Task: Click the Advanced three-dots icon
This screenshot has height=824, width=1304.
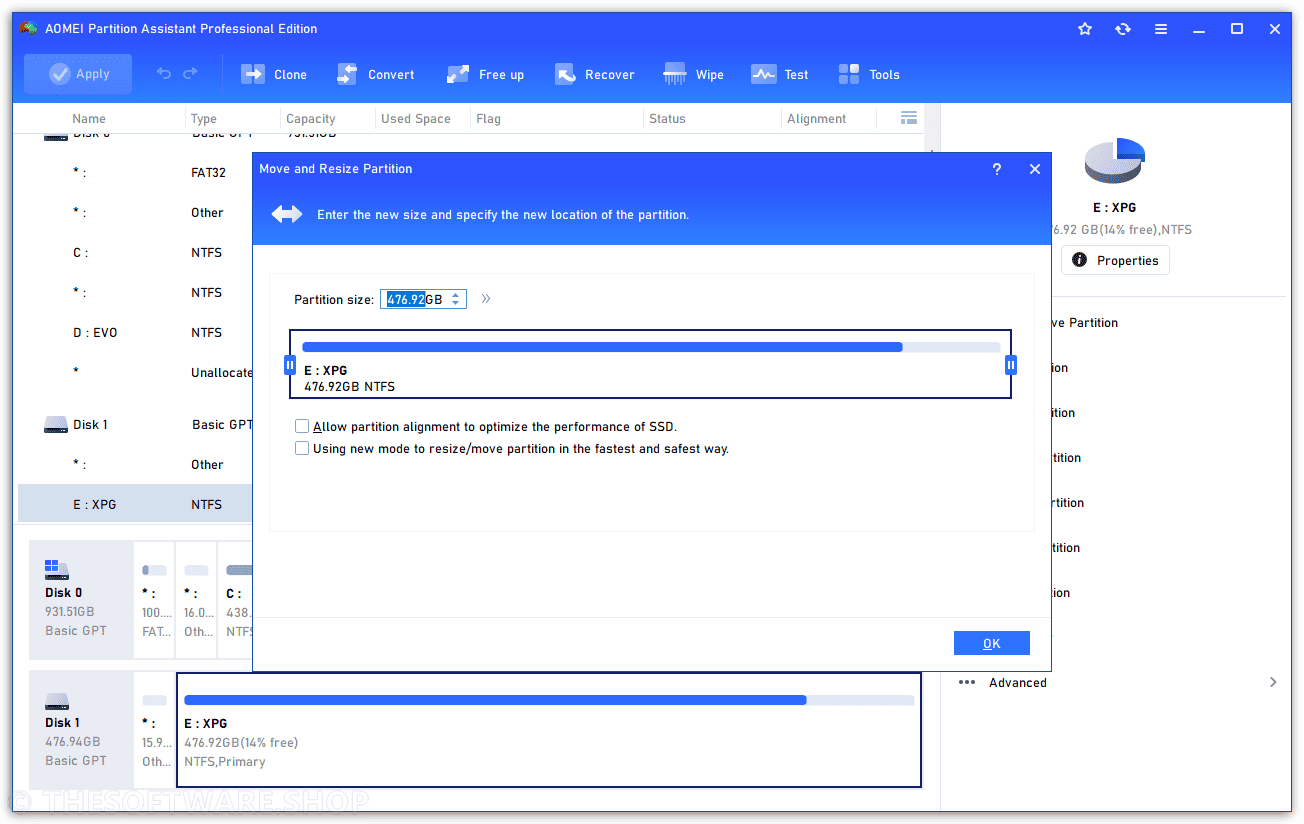Action: pyautogui.click(x=967, y=682)
